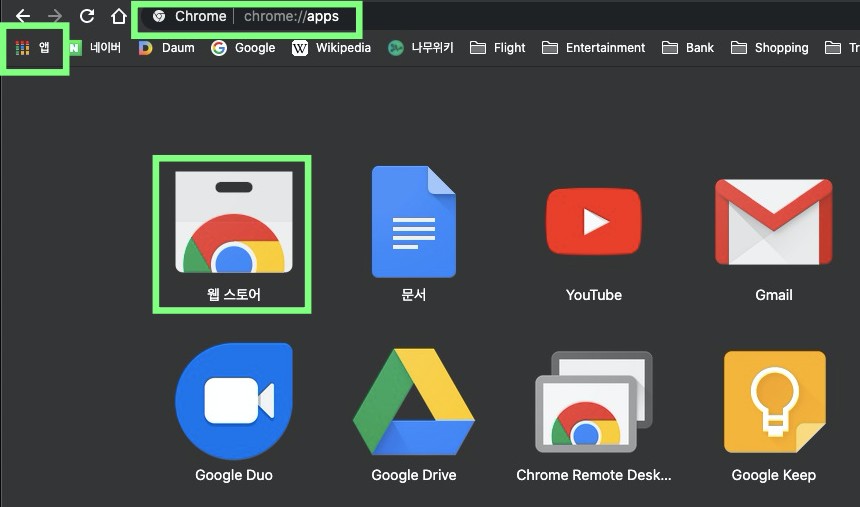860x507 pixels.
Task: Expand the Flight bookmark folder
Action: pos(498,47)
